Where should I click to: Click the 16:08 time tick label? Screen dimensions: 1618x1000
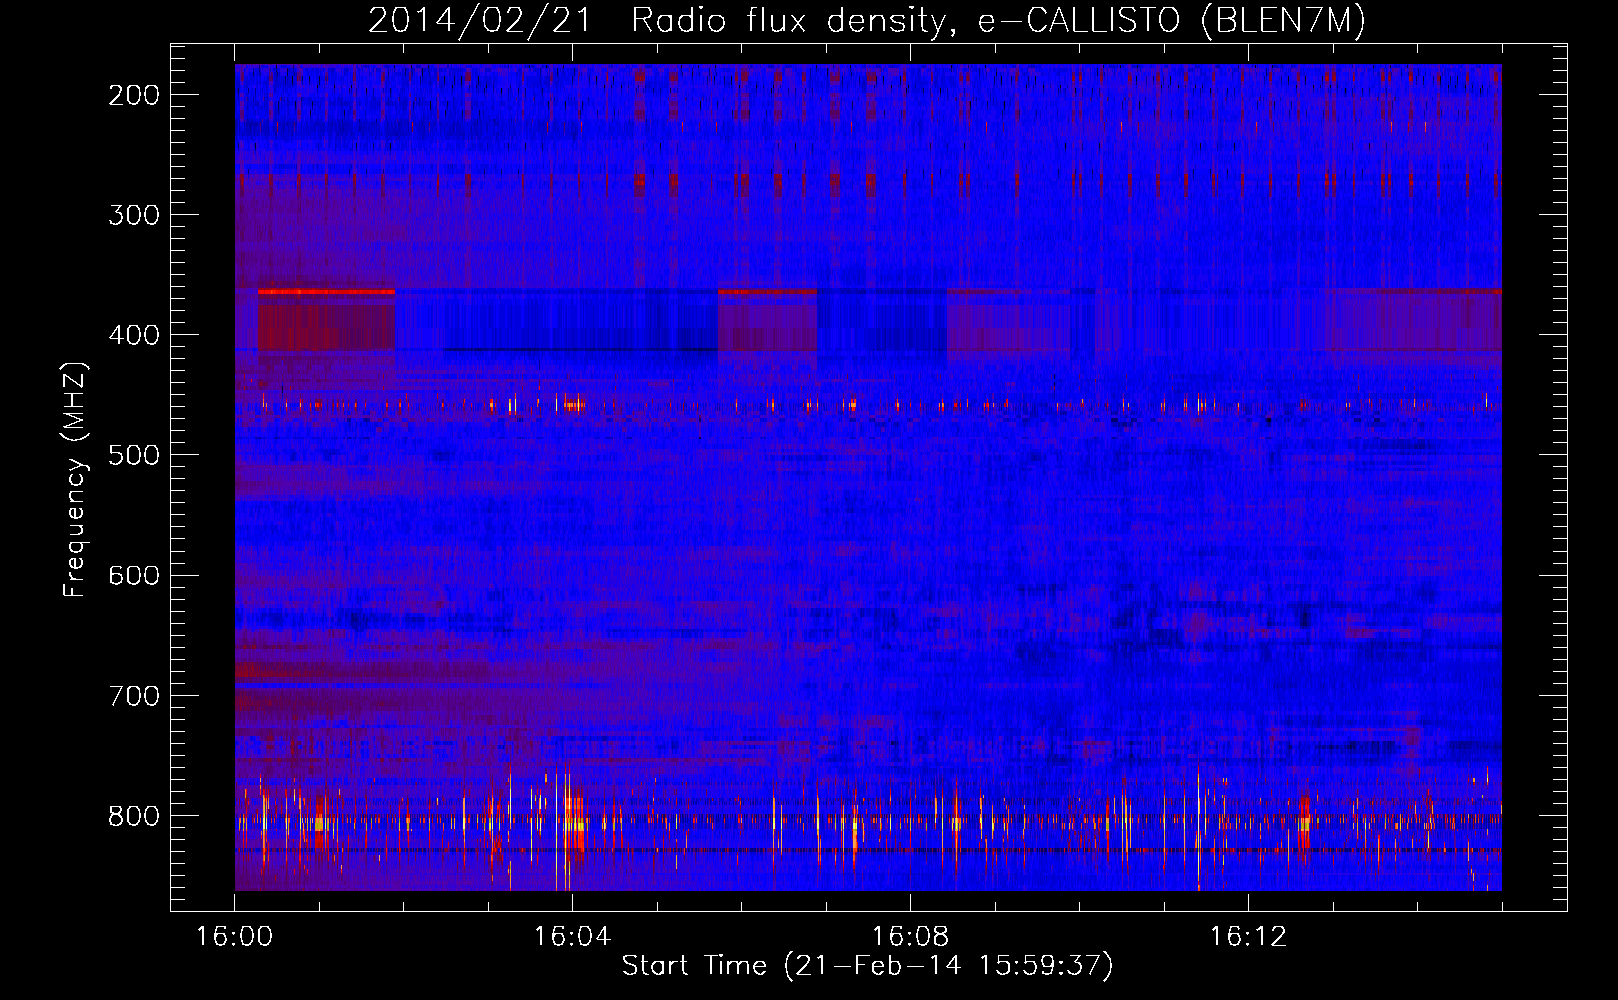tap(911, 937)
